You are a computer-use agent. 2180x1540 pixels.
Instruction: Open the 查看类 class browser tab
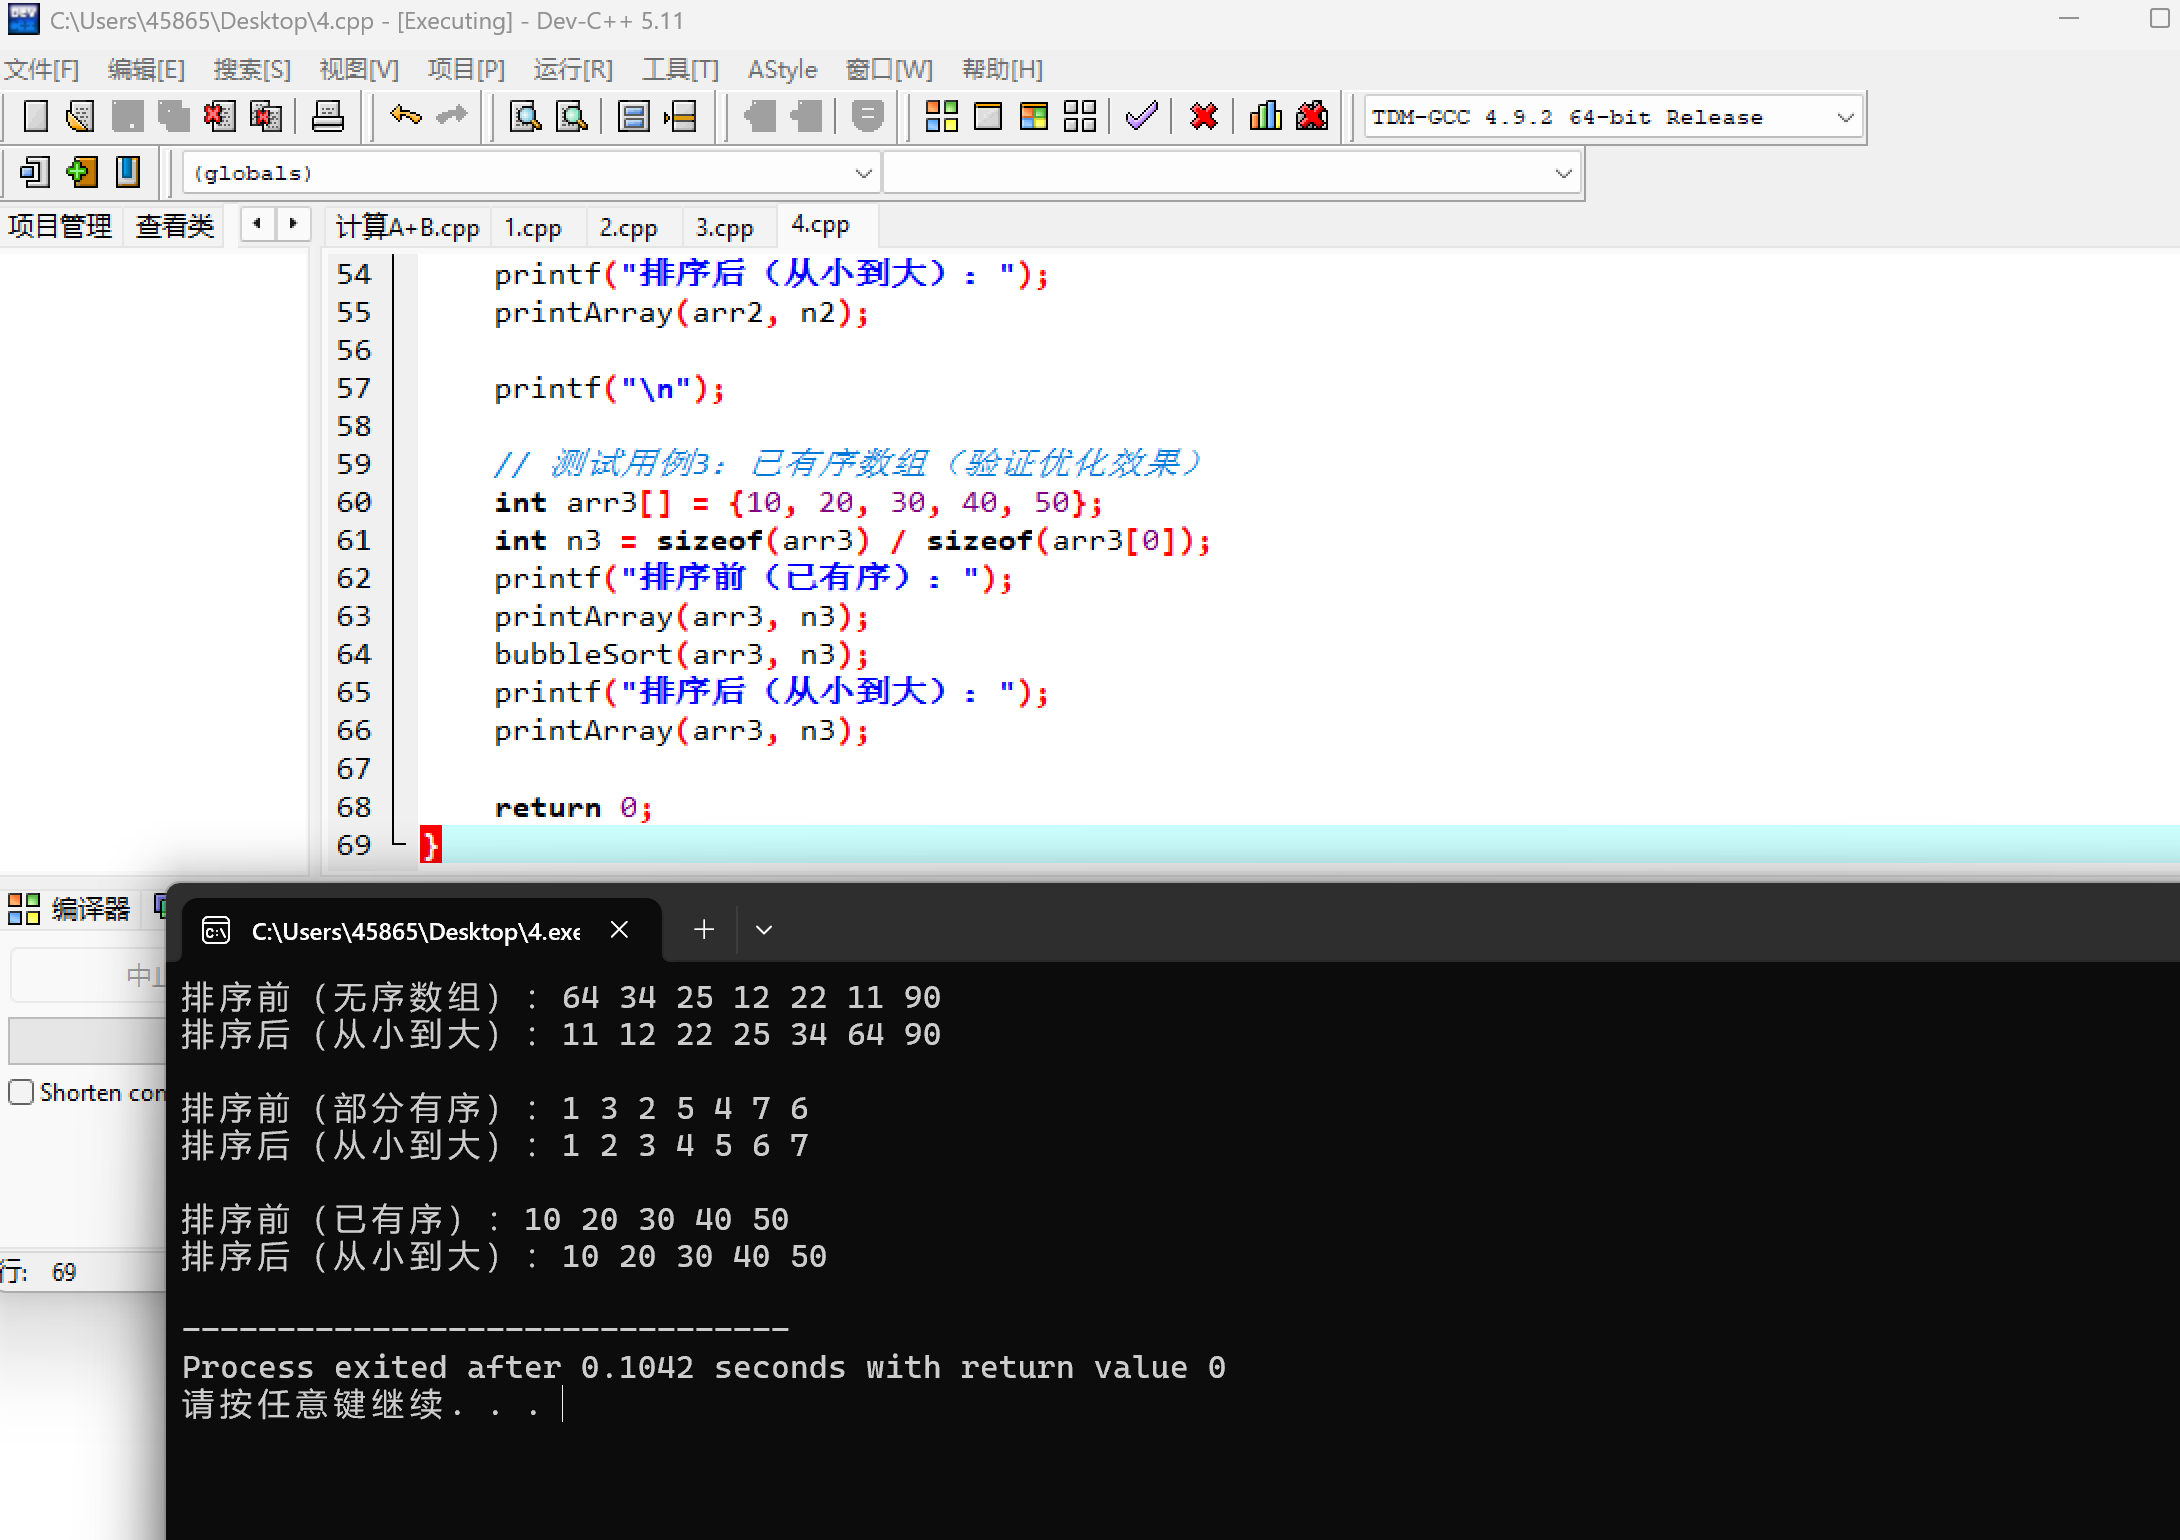tap(175, 226)
